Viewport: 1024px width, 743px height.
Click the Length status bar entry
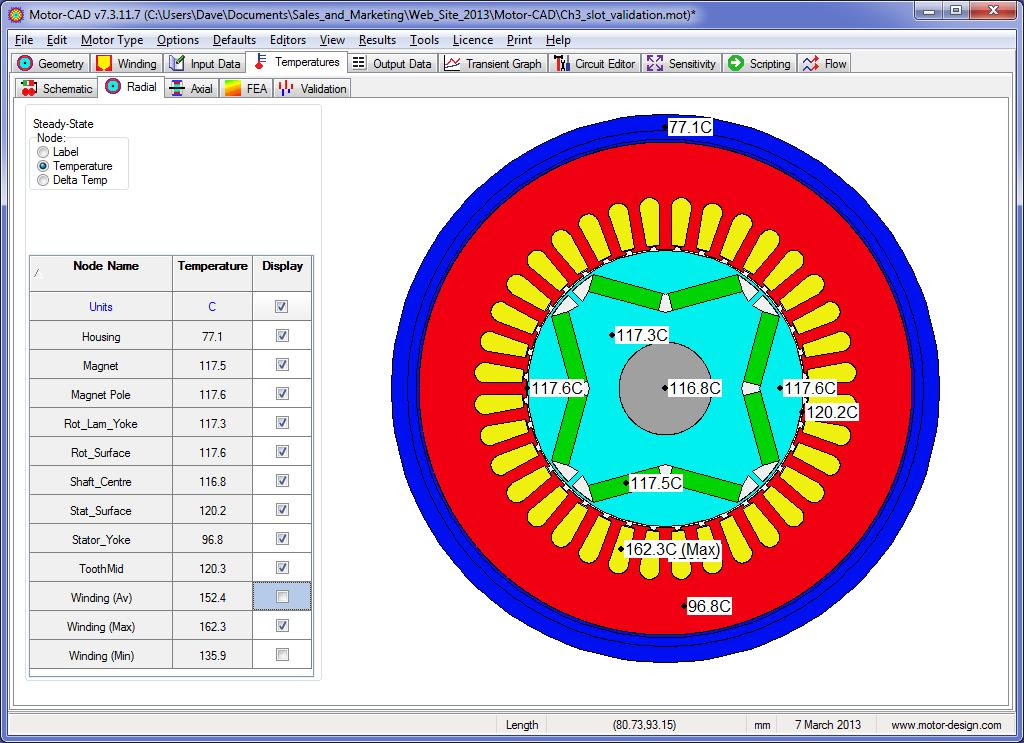pos(522,725)
